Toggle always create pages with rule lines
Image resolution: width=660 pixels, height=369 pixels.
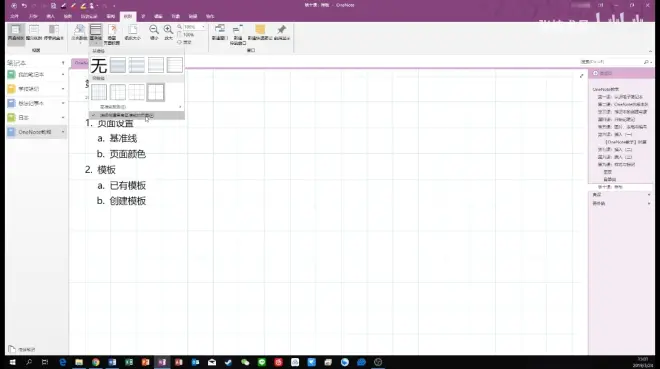136,115
